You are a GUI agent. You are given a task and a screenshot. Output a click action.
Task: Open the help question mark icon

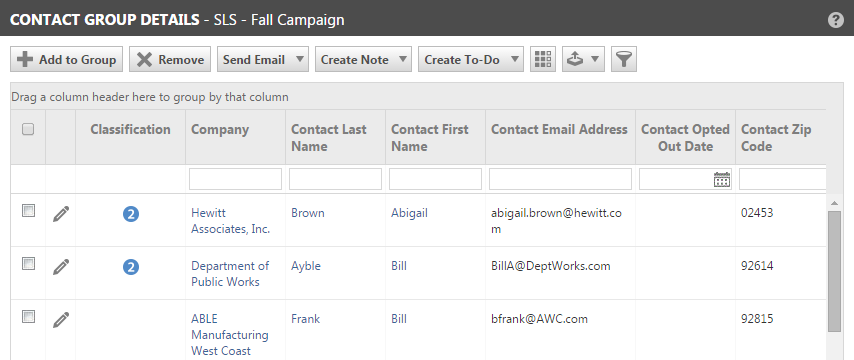click(x=835, y=20)
